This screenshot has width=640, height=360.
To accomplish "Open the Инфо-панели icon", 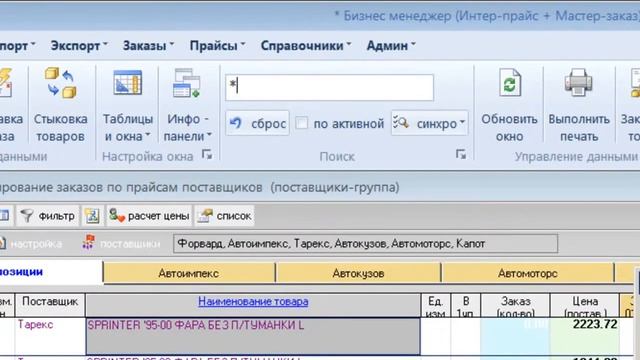I will pyautogui.click(x=187, y=83).
